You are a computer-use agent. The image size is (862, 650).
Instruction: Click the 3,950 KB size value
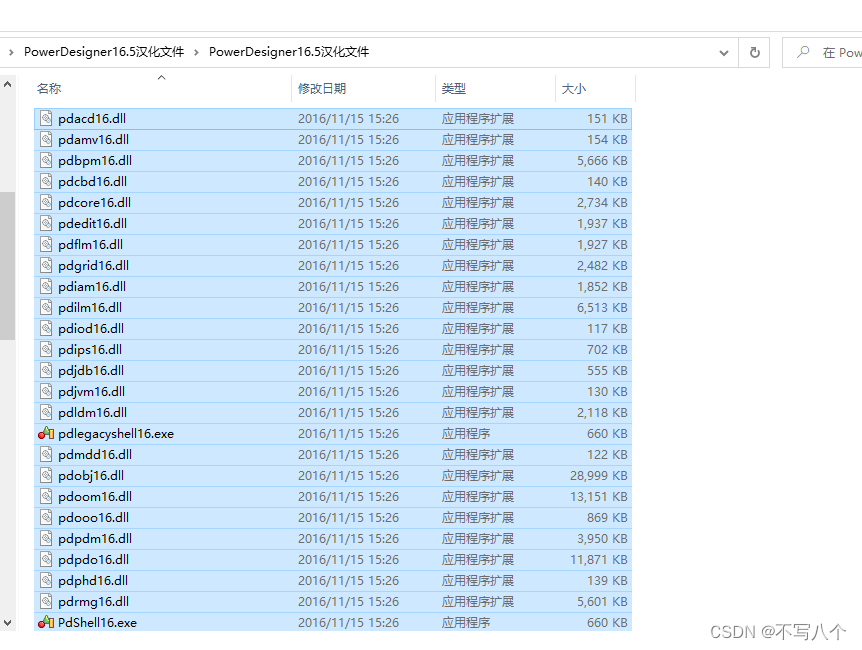click(602, 538)
